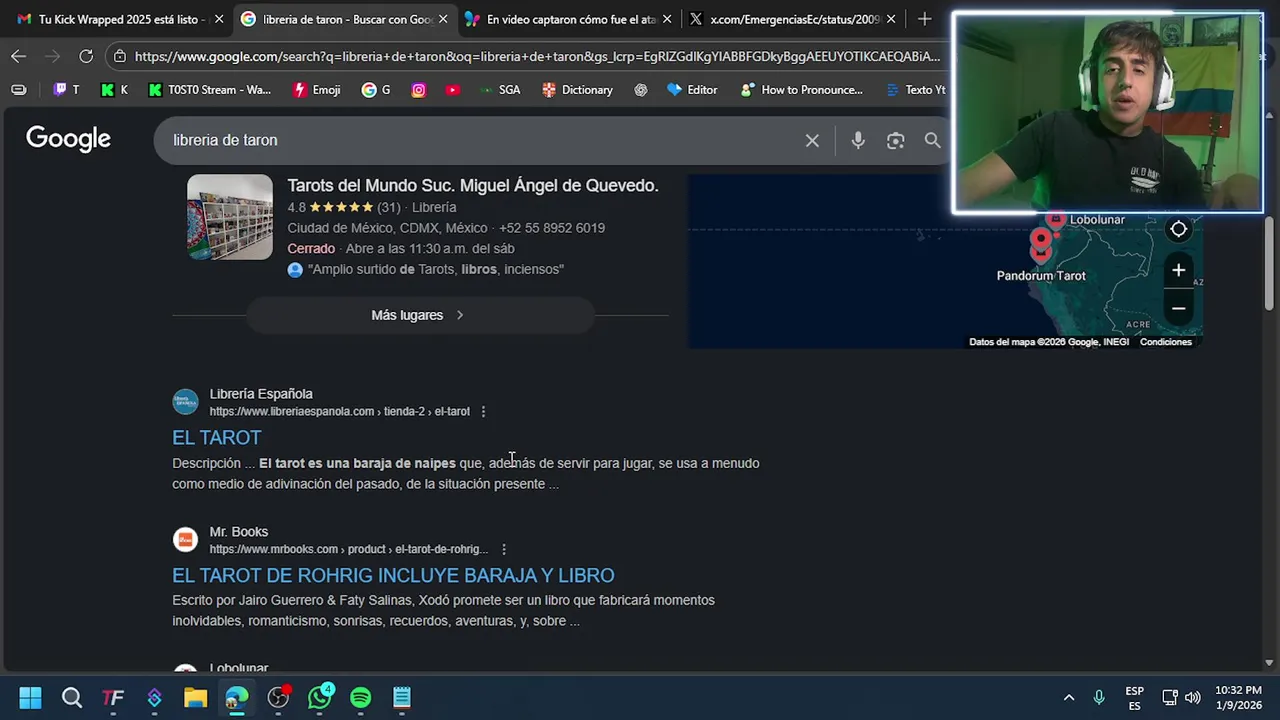1280x720 pixels.
Task: Open the Editor bookmark
Action: click(692, 90)
